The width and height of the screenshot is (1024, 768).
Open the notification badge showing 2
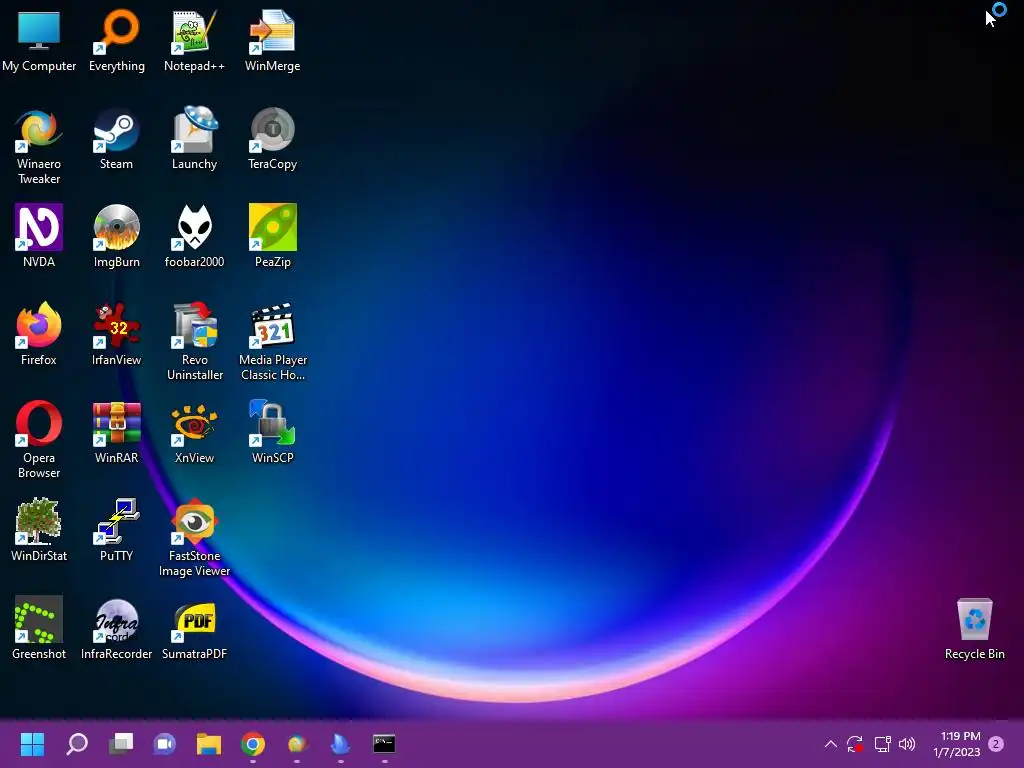tap(996, 744)
